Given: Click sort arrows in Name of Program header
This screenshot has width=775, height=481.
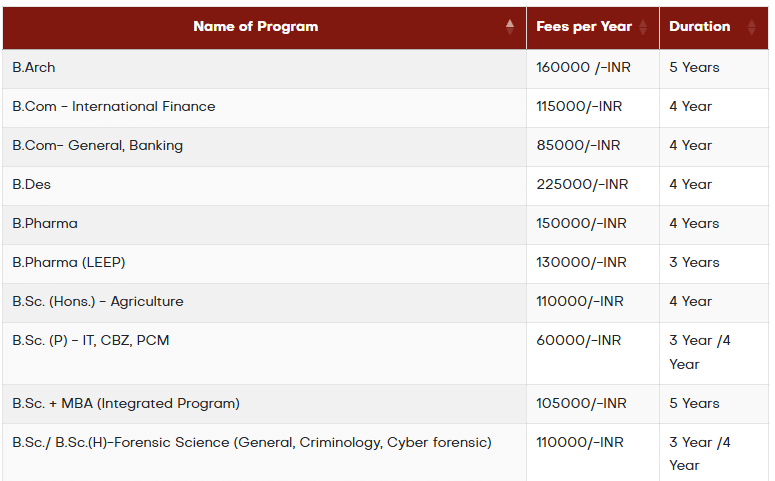Looking at the screenshot, I should [x=510, y=27].
